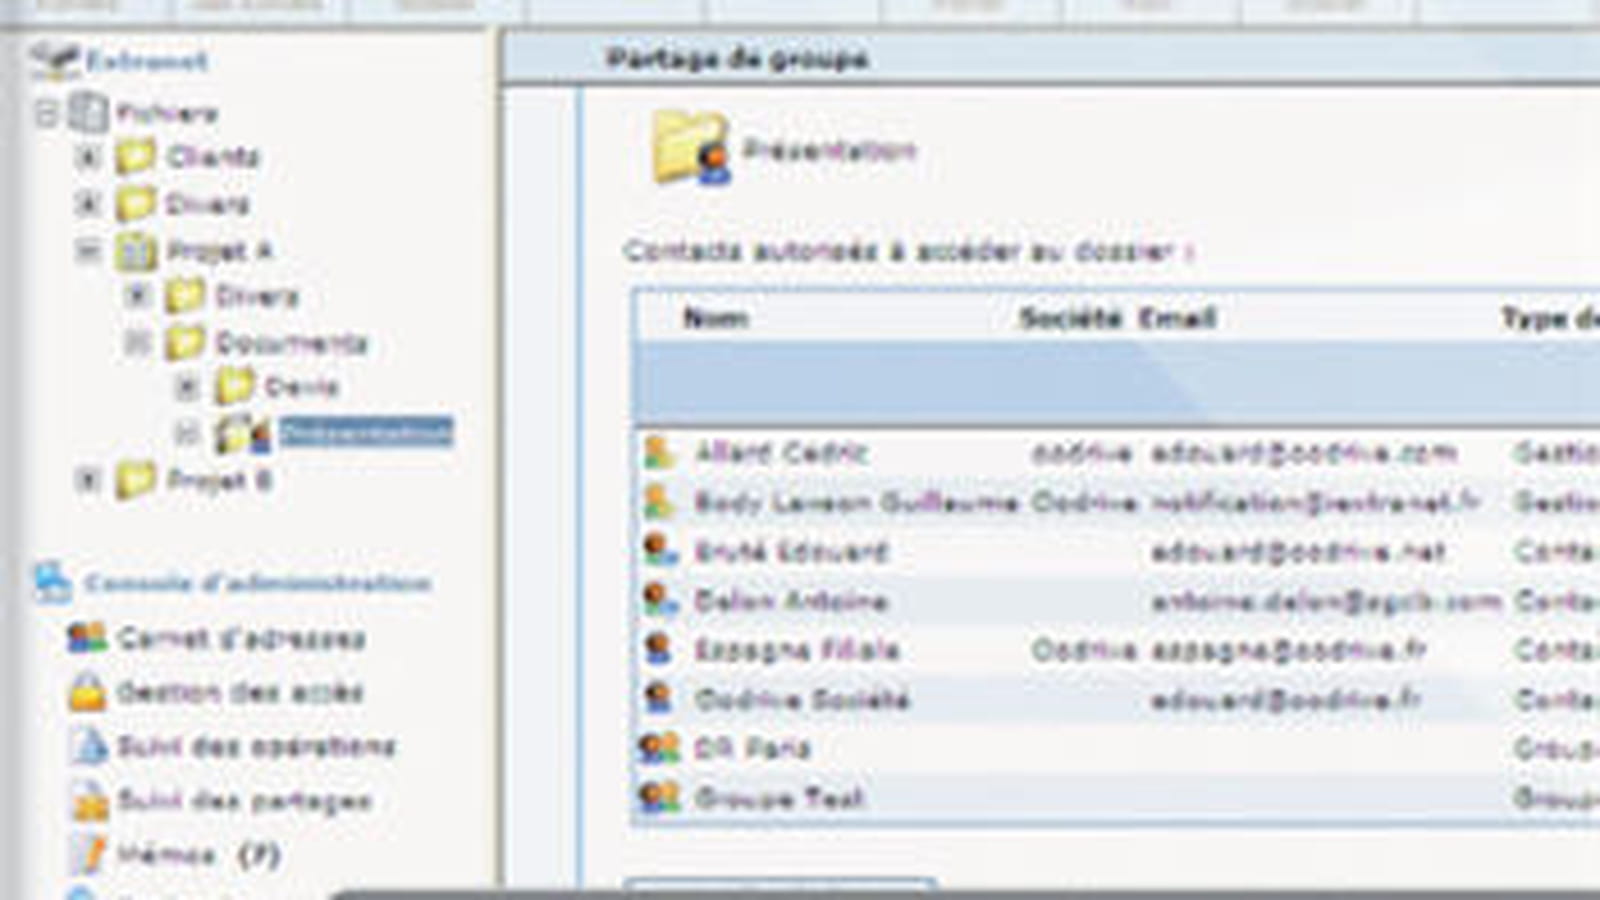
Task: Click the contact icon beside Delon Antoine
Action: 659,600
